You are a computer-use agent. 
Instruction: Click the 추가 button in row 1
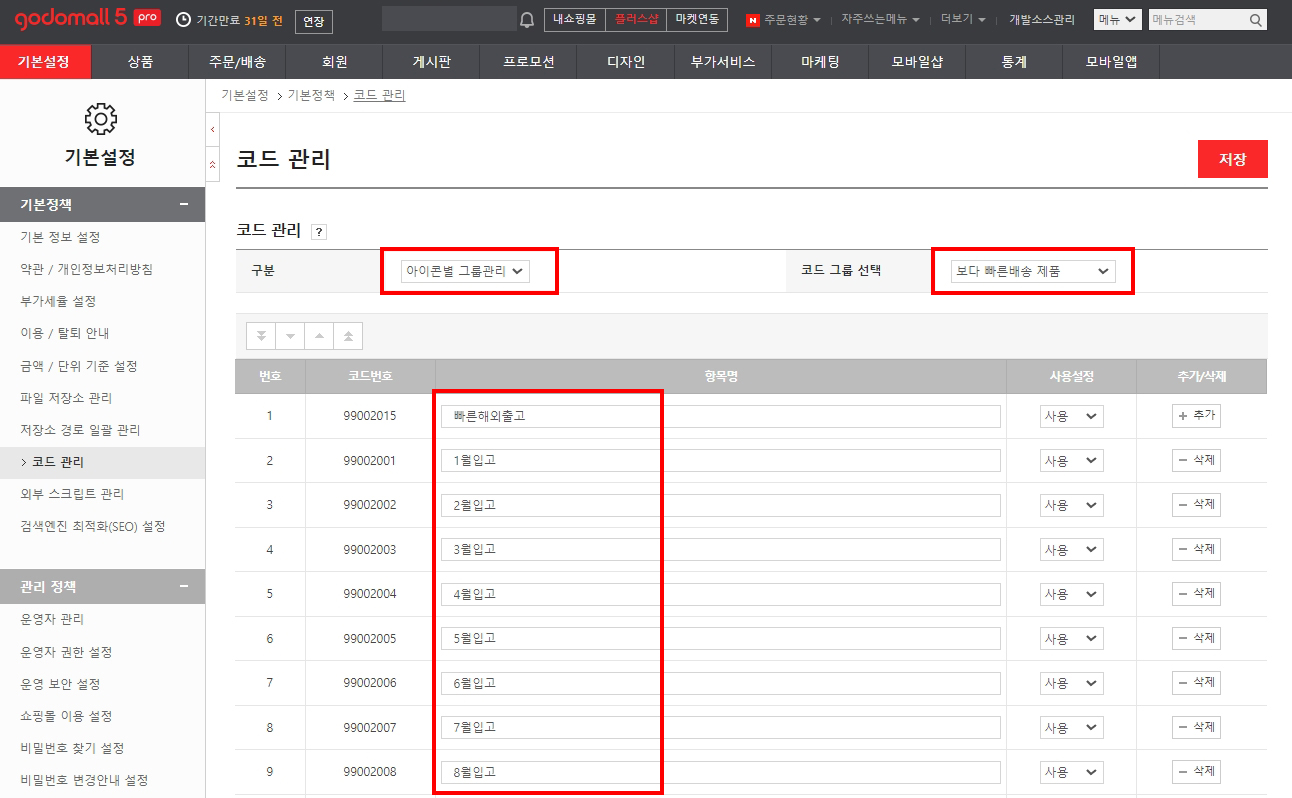pyautogui.click(x=1196, y=416)
